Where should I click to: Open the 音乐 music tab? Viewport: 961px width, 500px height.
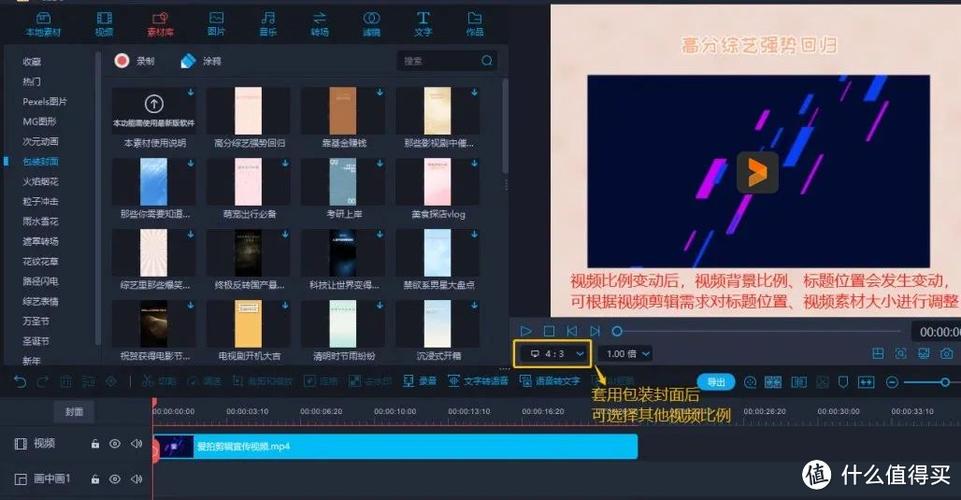click(x=268, y=25)
